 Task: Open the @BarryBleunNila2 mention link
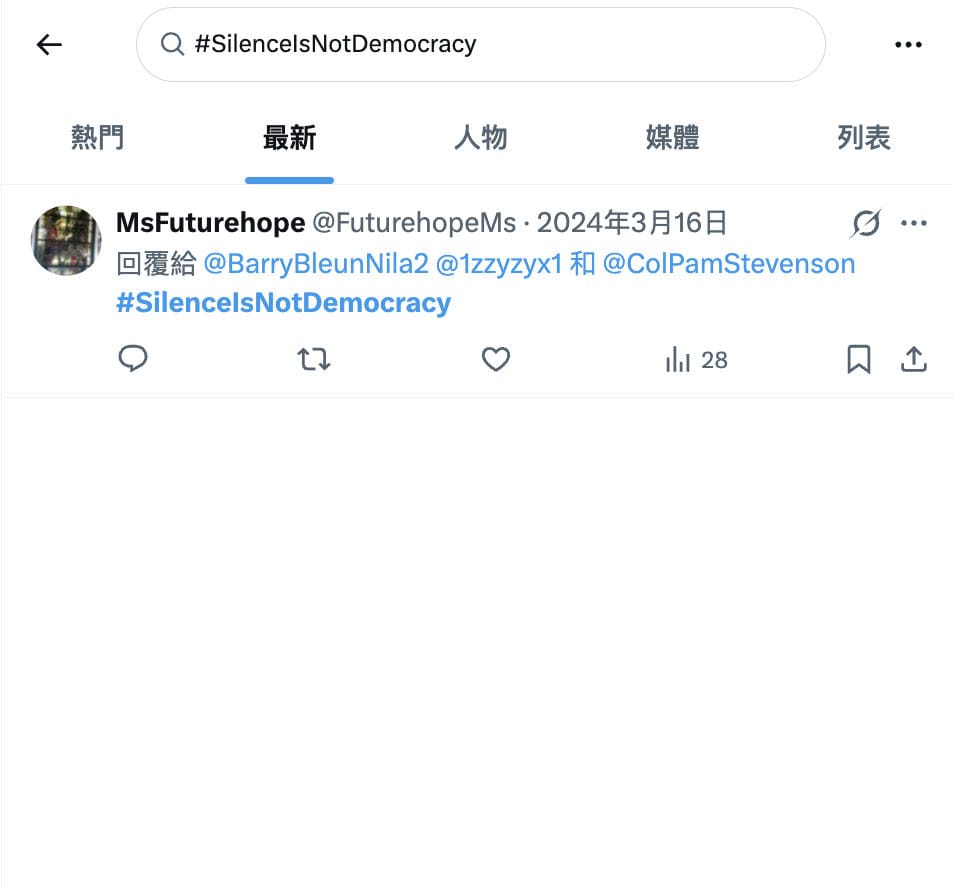pos(316,264)
